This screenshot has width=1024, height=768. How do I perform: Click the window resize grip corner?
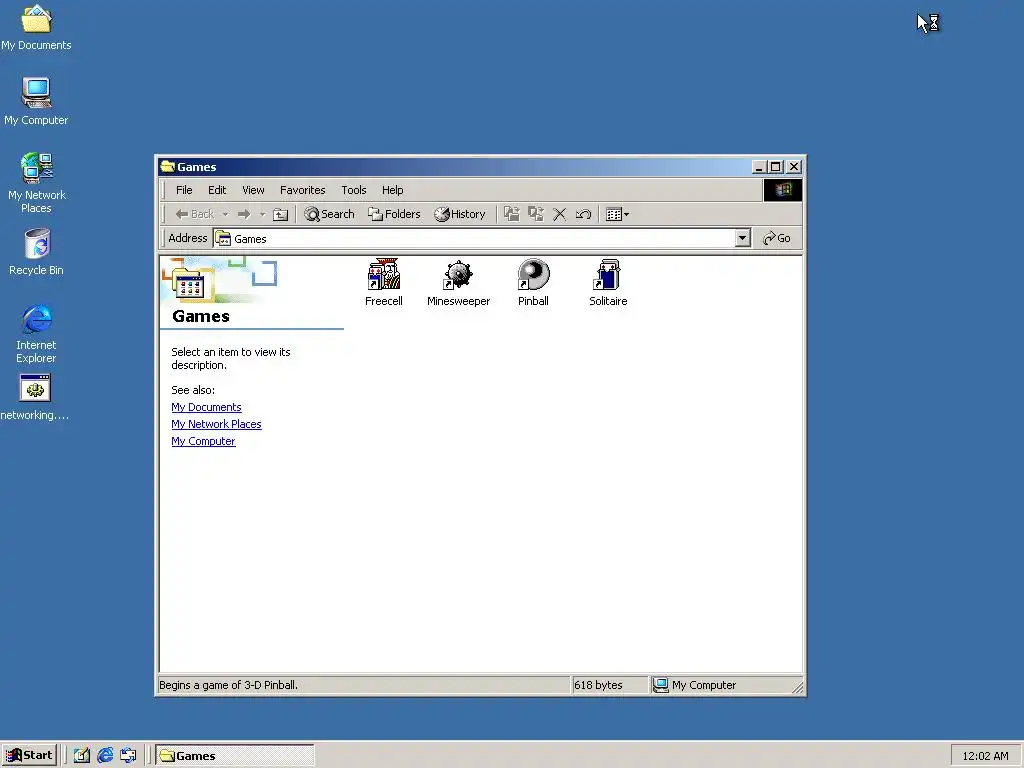[797, 686]
